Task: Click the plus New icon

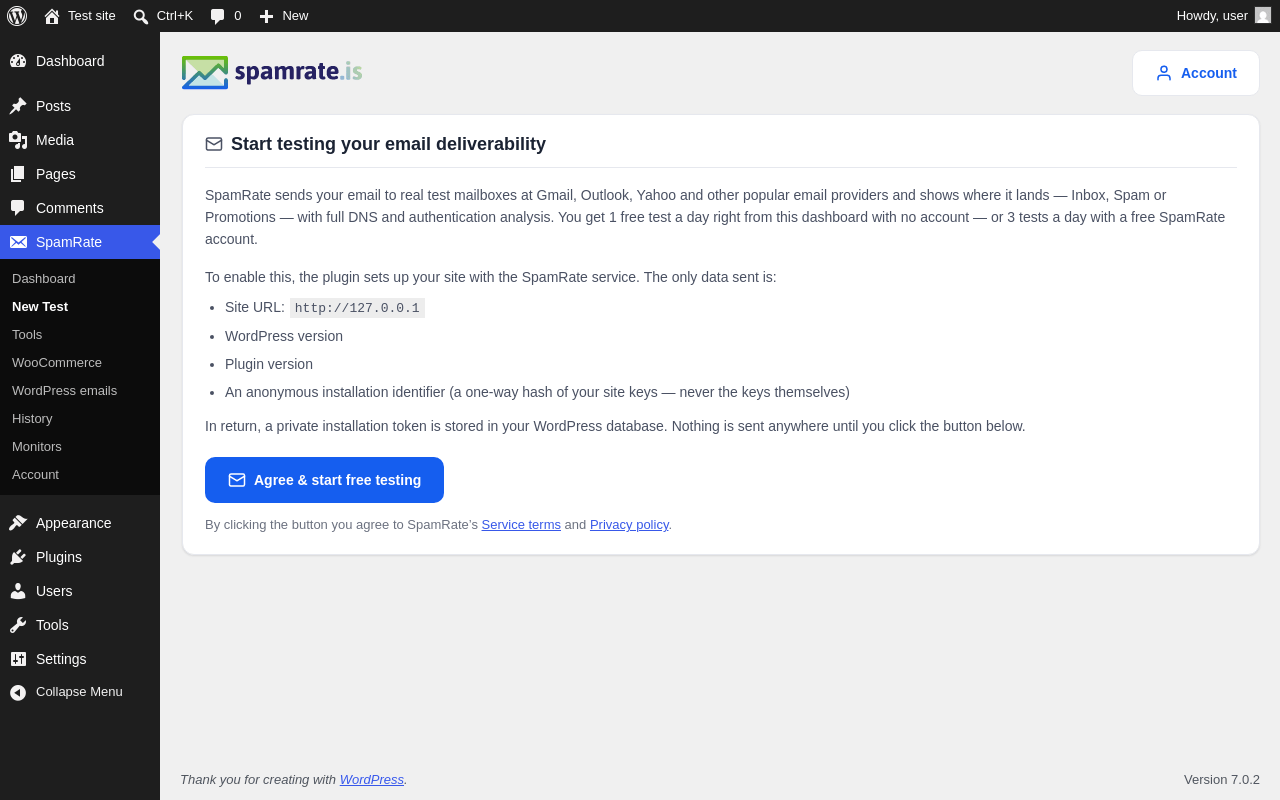Action: click(x=266, y=16)
